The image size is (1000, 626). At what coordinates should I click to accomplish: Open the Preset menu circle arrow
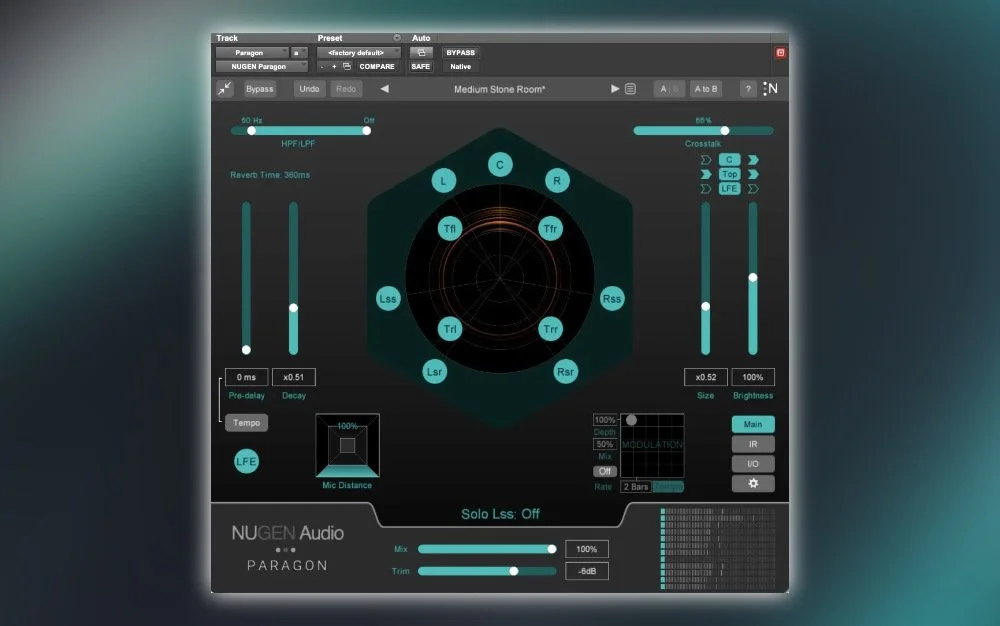click(397, 38)
